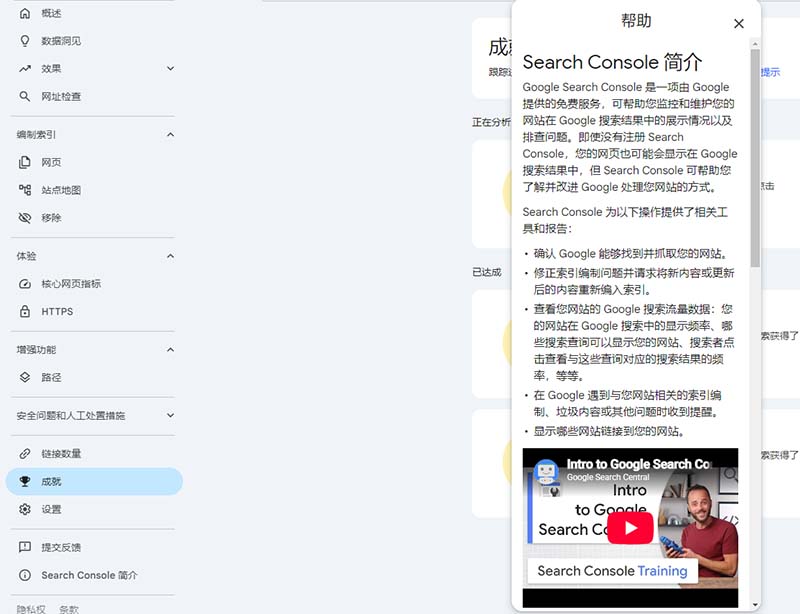Click the help panel vertical scrollbar thumb
The height and width of the screenshot is (614, 800).
(755, 157)
